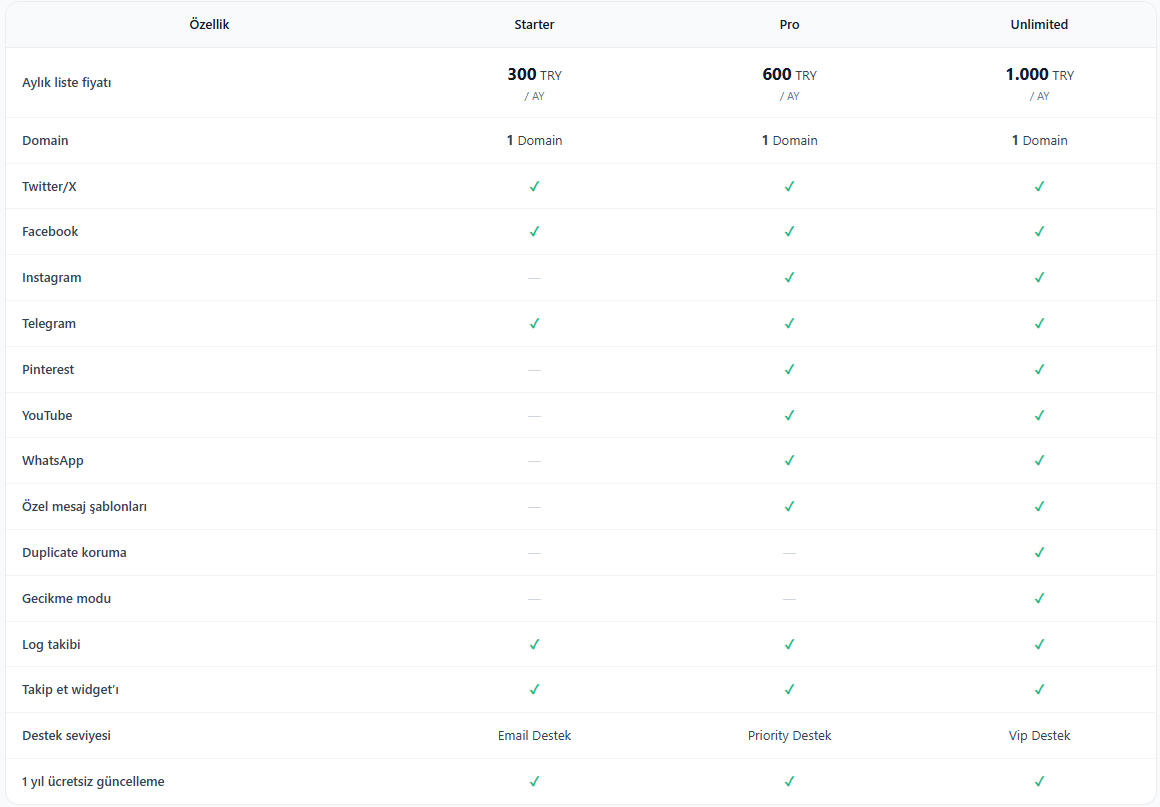Click the 1.000 TRY price
This screenshot has height=807, width=1160.
[1039, 75]
